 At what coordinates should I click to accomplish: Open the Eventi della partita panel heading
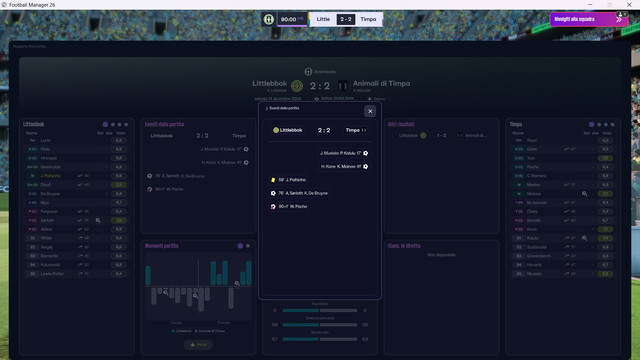click(164, 124)
